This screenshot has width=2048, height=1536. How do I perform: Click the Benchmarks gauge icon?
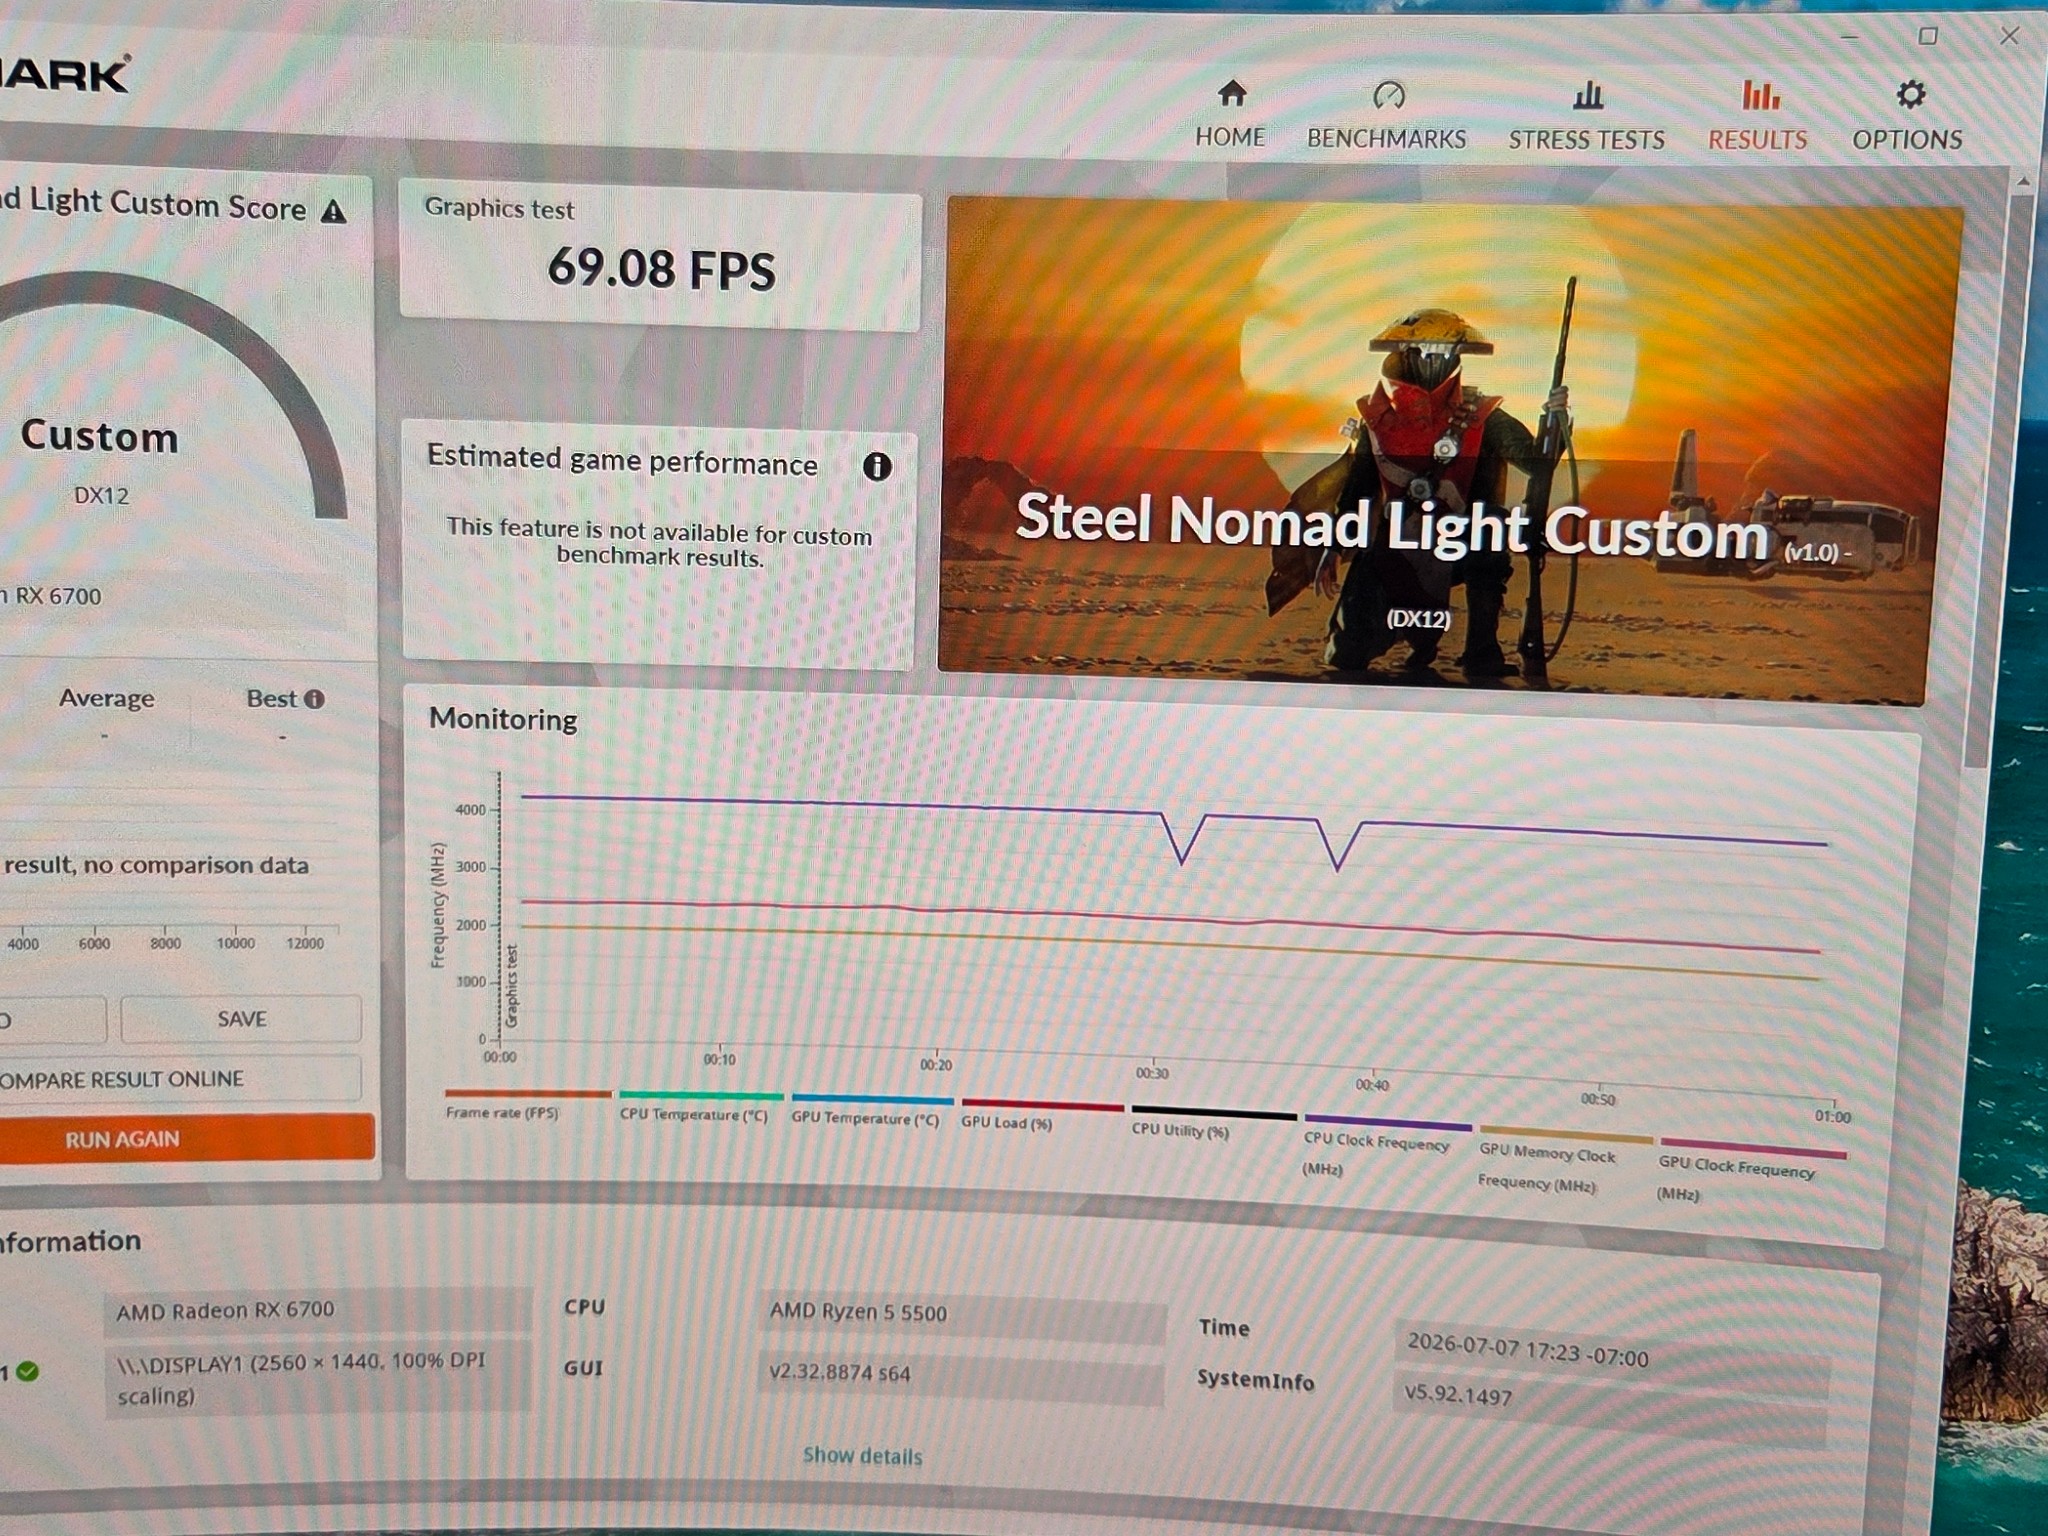(1389, 95)
